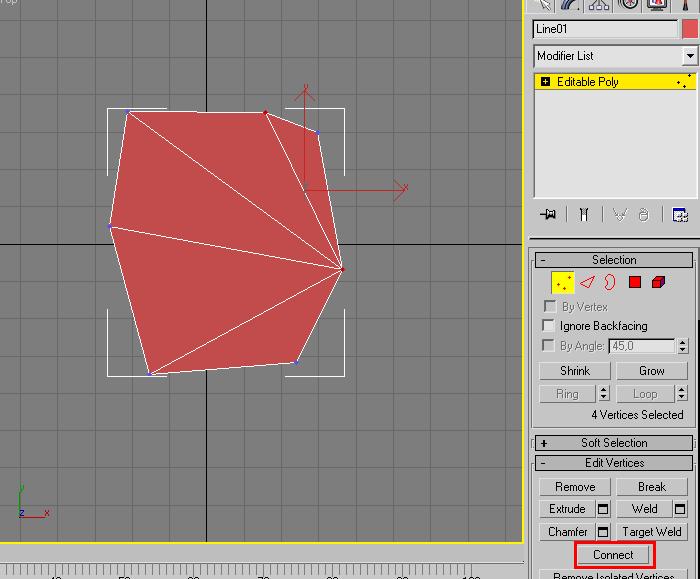Open the Display command panel tab
Screen dimensions: 700x579
(x=657, y=5)
